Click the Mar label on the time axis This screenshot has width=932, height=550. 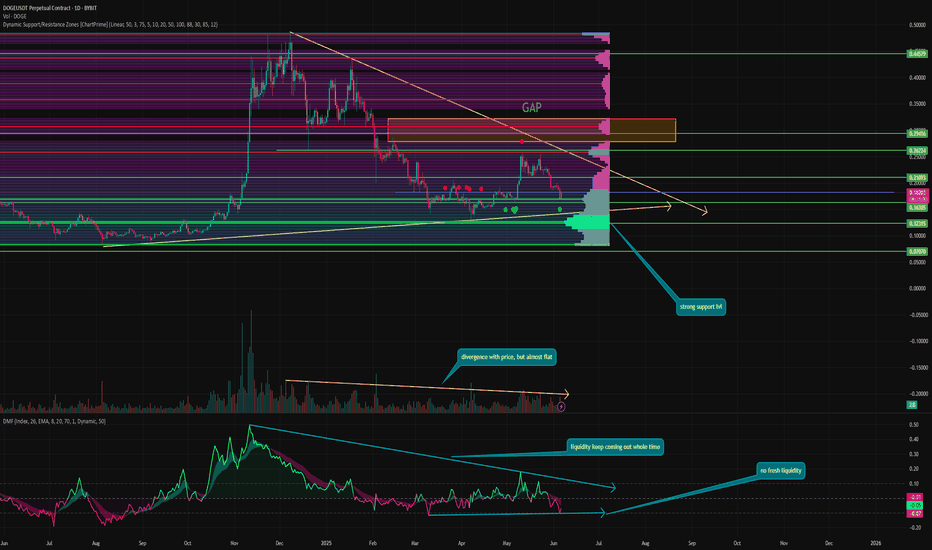(415, 543)
